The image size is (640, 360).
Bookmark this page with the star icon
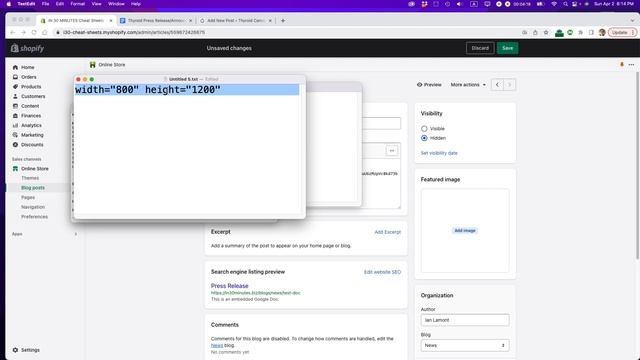click(x=546, y=32)
